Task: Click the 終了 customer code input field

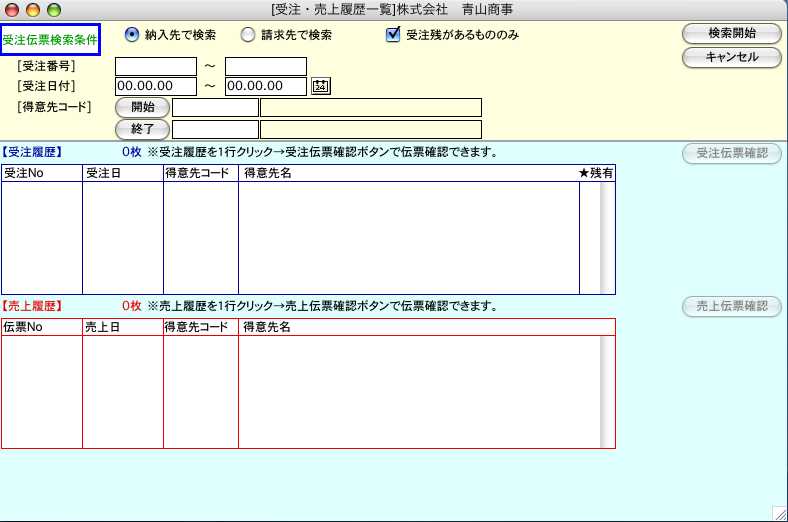Action: [x=215, y=129]
